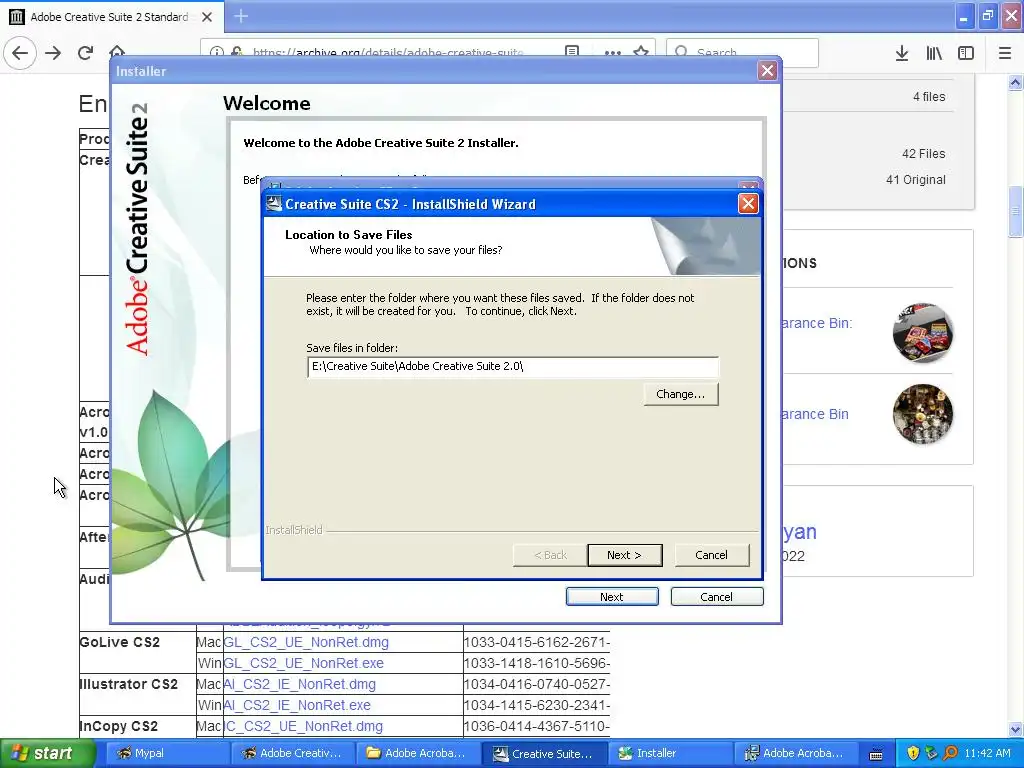Click Next in InstallShield Wizard
This screenshot has height=768, width=1024.
624,555
